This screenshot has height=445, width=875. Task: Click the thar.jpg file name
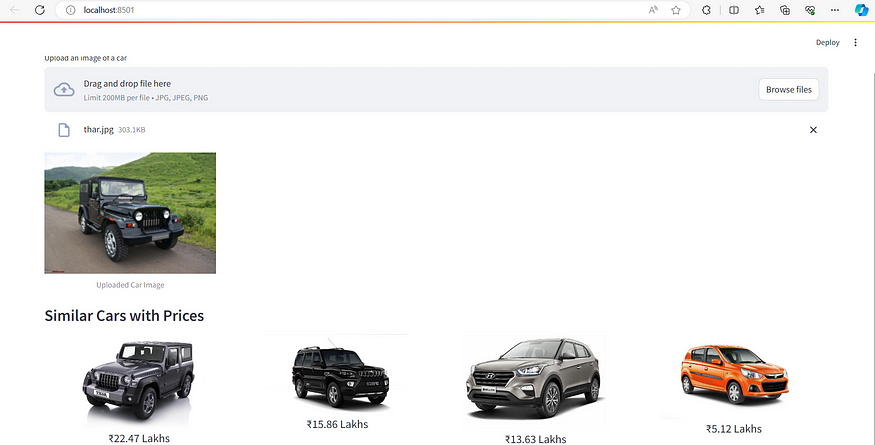[99, 129]
